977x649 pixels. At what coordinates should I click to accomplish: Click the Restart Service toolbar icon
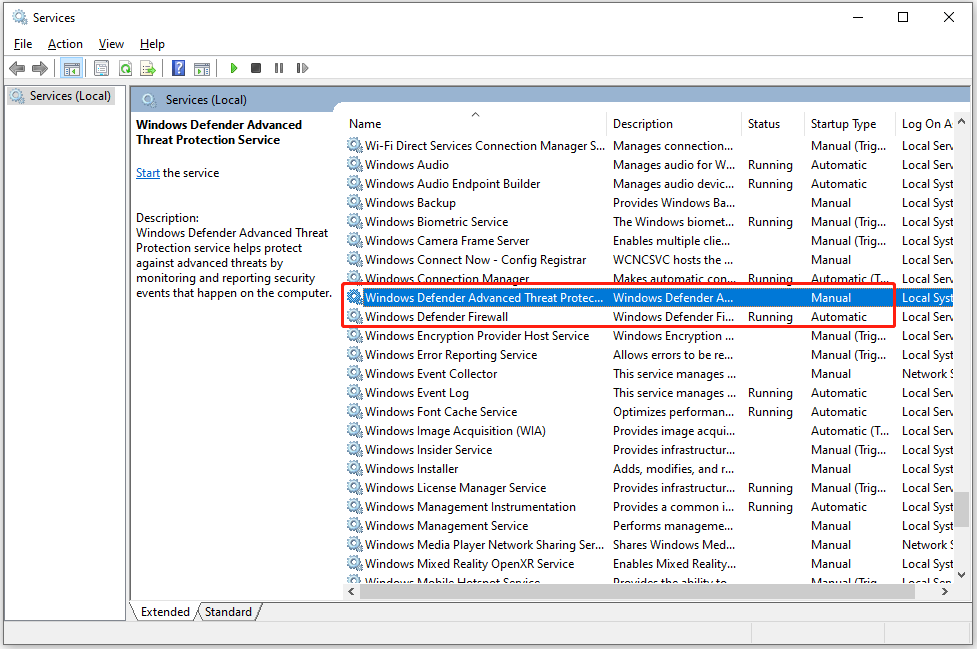(x=303, y=67)
